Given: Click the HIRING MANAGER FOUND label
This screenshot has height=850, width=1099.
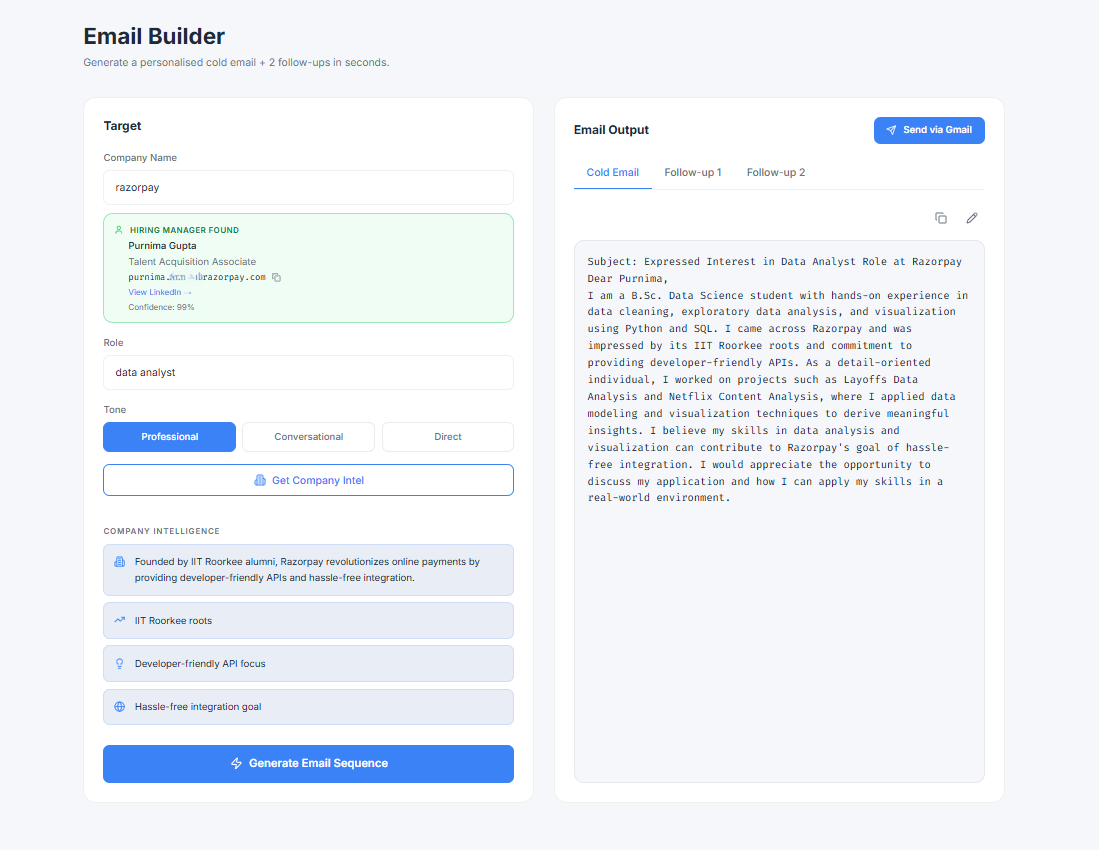Looking at the screenshot, I should 184,230.
